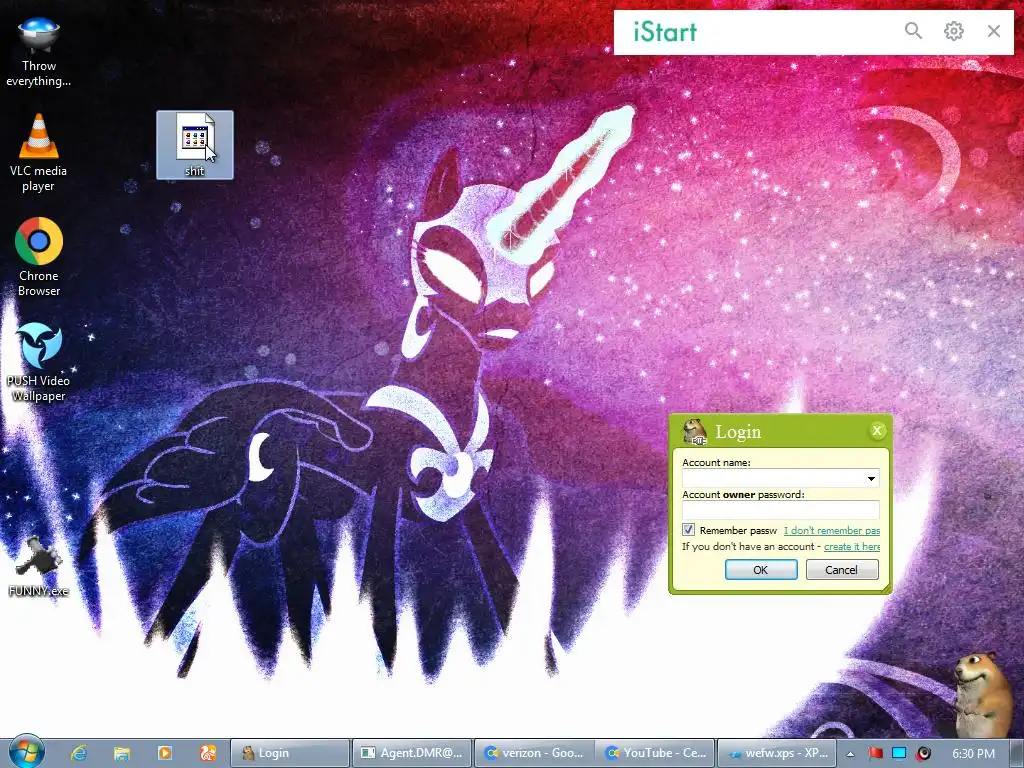Screen dimensions: 1024x768
Task: Switch to 'YouTube - Ce...' taskbar window
Action: (655, 753)
